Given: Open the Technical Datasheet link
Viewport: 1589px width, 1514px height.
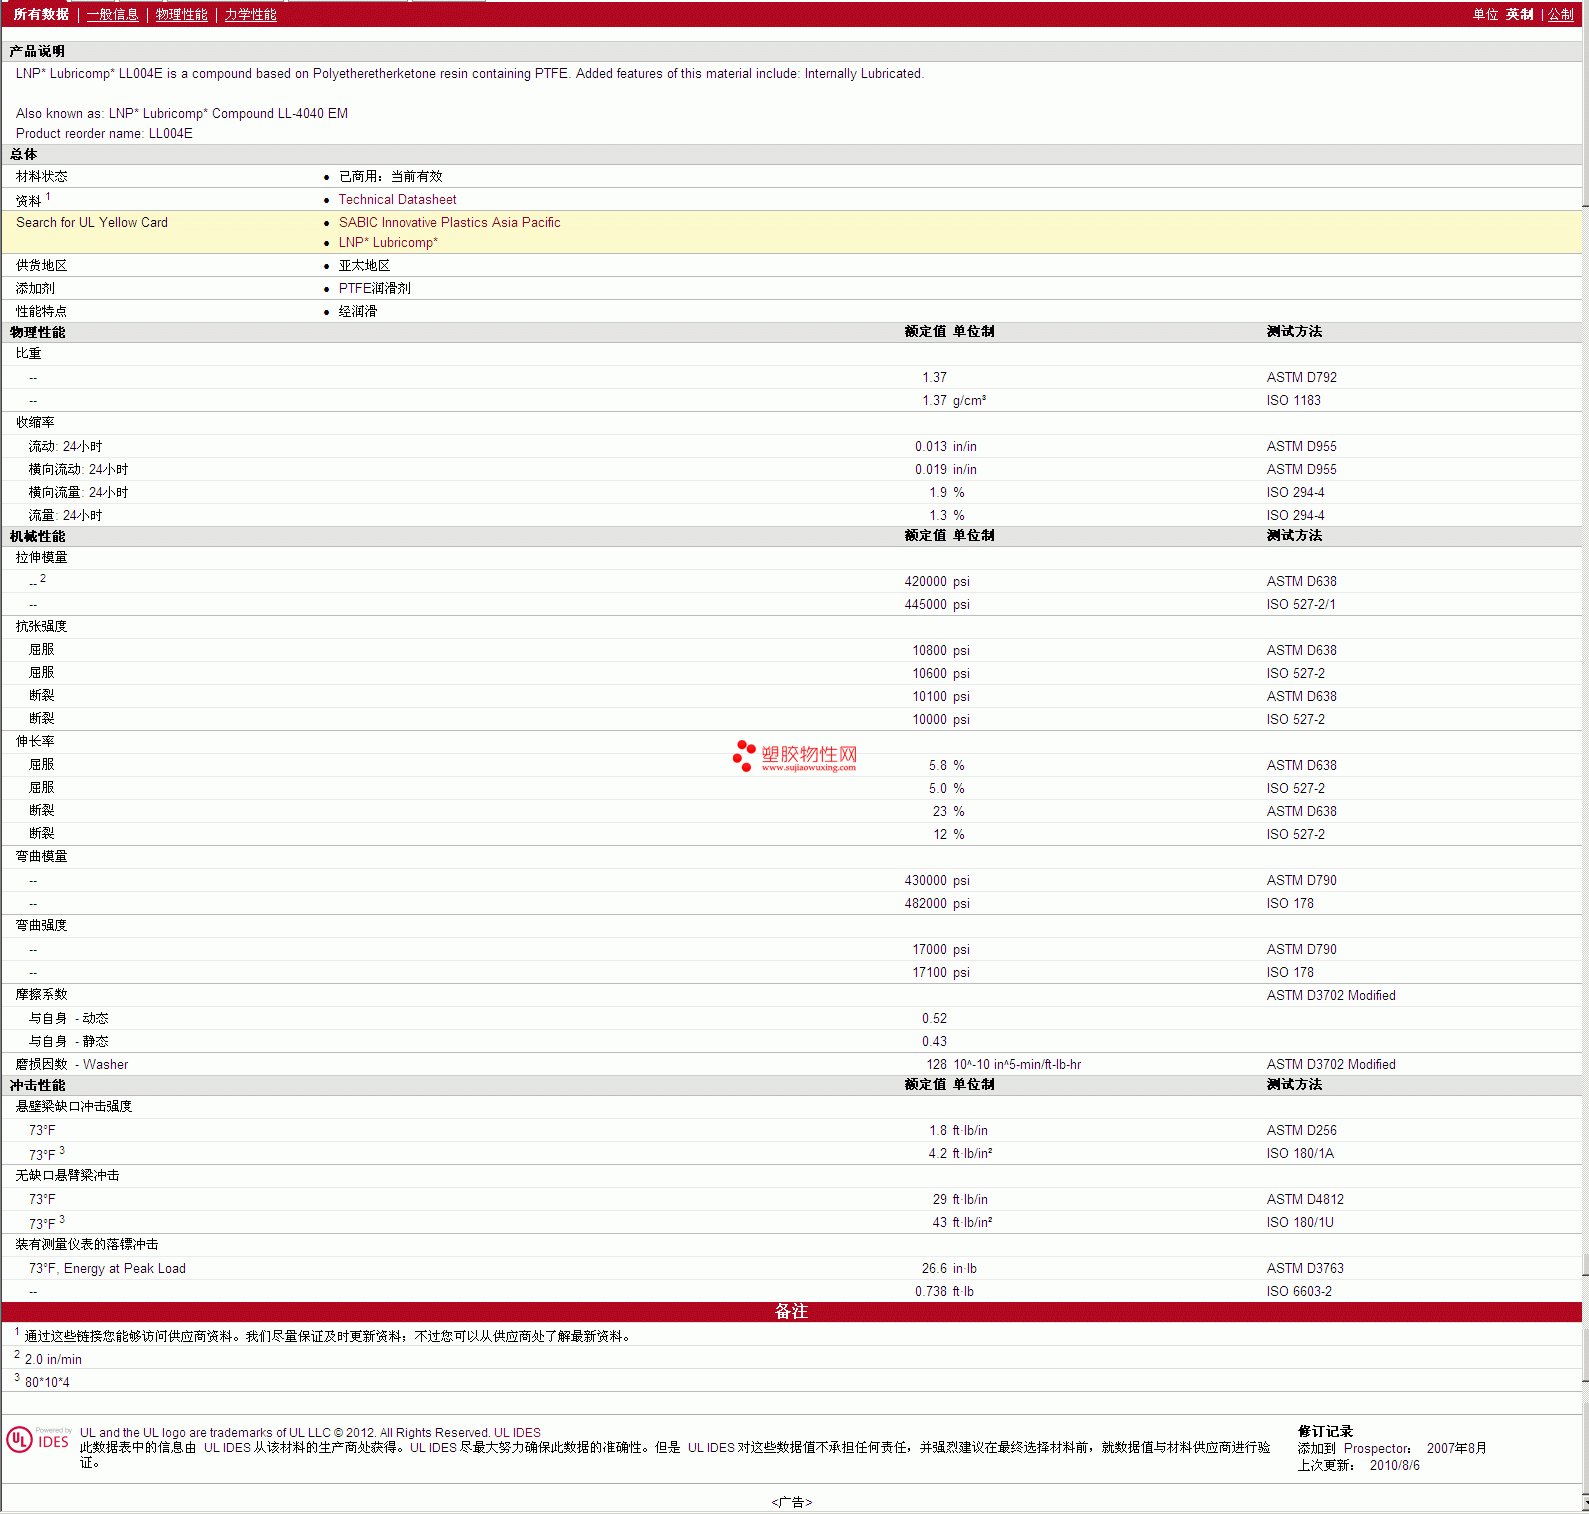Looking at the screenshot, I should point(397,200).
